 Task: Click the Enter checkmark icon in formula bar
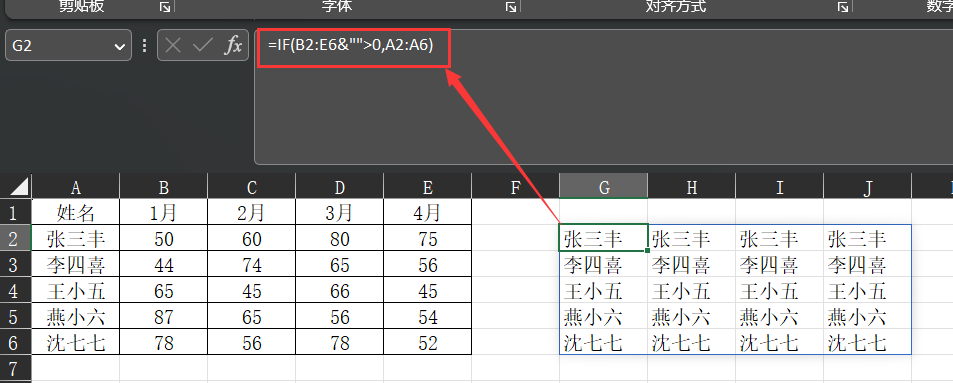coord(202,46)
